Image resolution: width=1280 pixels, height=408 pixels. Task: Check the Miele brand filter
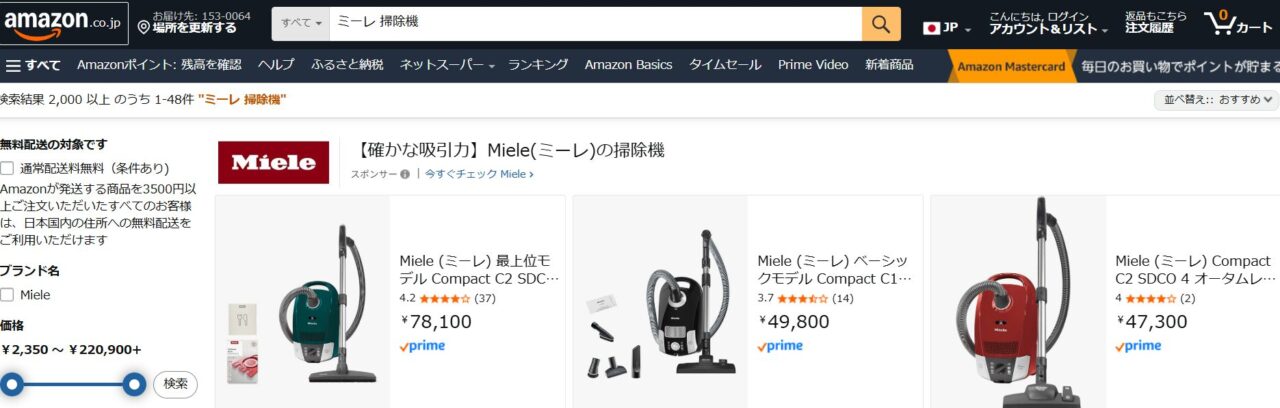(x=7, y=295)
